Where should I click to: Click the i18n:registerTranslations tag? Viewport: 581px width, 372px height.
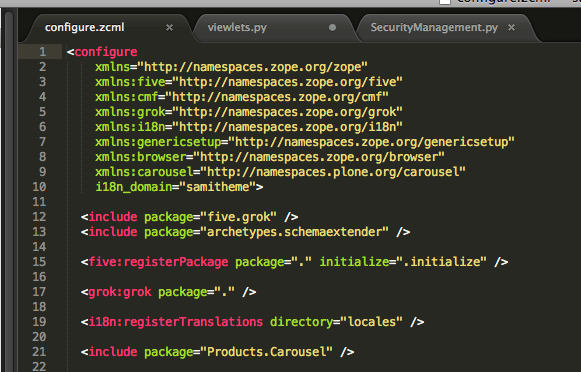pos(176,322)
